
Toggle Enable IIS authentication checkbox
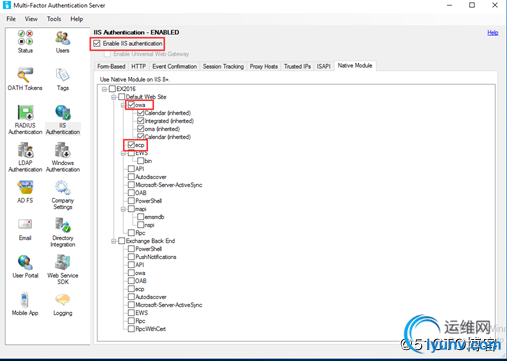[97, 44]
